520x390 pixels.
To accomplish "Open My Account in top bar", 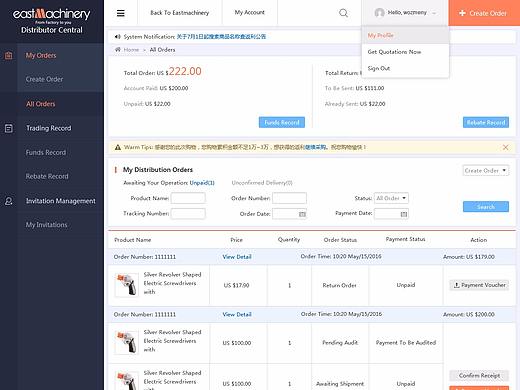I will point(250,12).
